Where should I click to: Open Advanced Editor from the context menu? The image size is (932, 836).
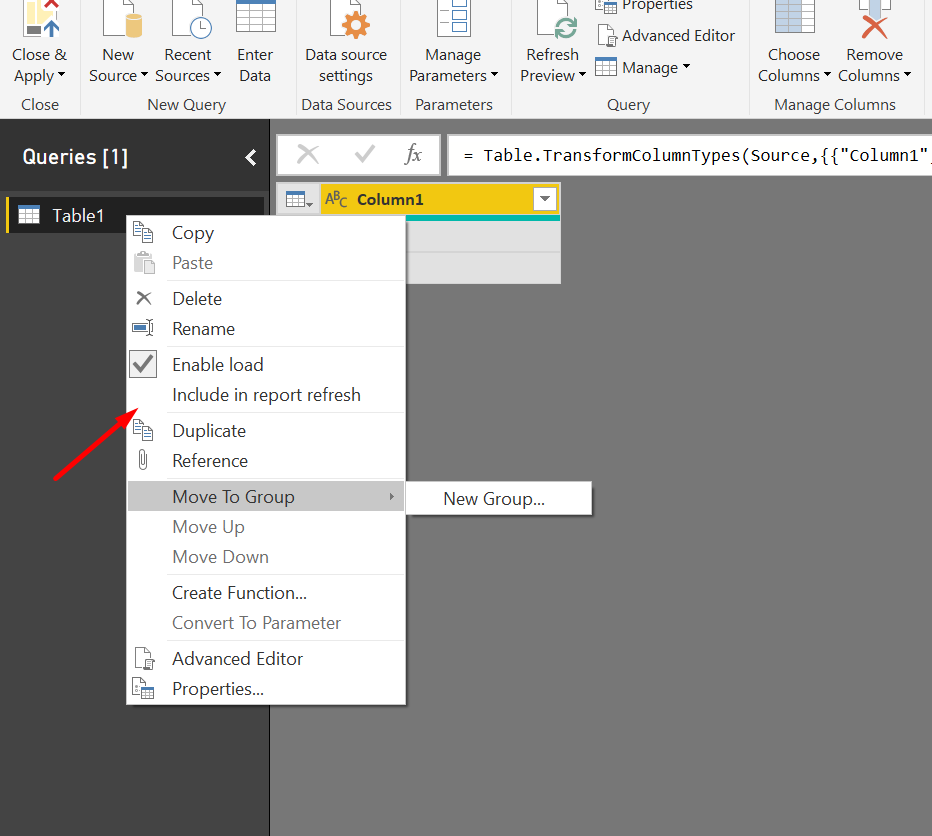[x=266, y=659]
